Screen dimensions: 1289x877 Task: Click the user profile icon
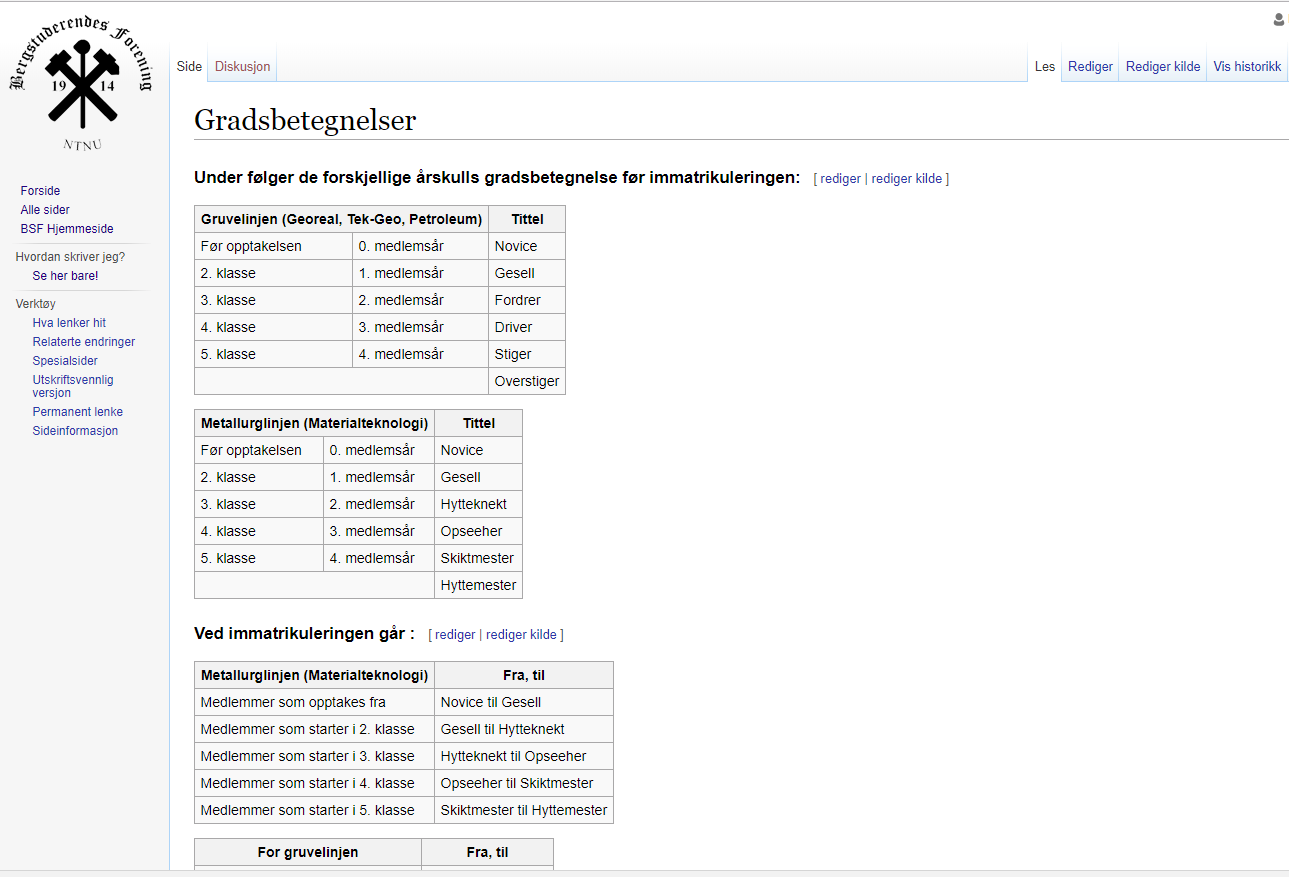(1278, 20)
